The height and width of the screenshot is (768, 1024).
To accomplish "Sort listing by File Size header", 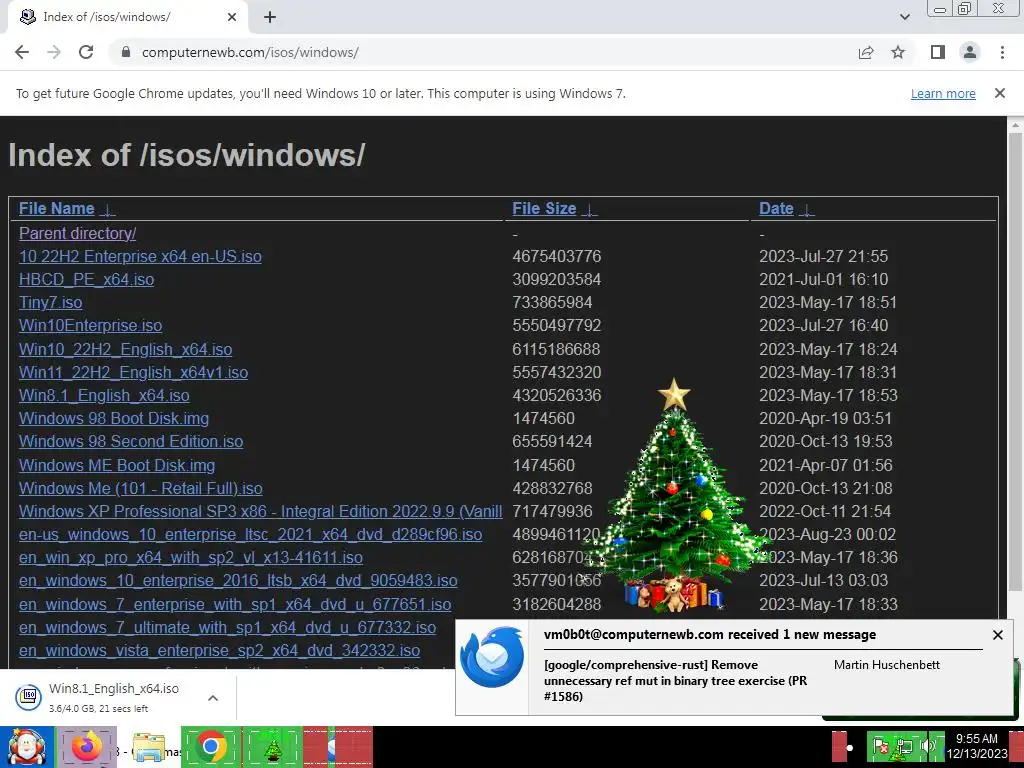I will pos(544,208).
